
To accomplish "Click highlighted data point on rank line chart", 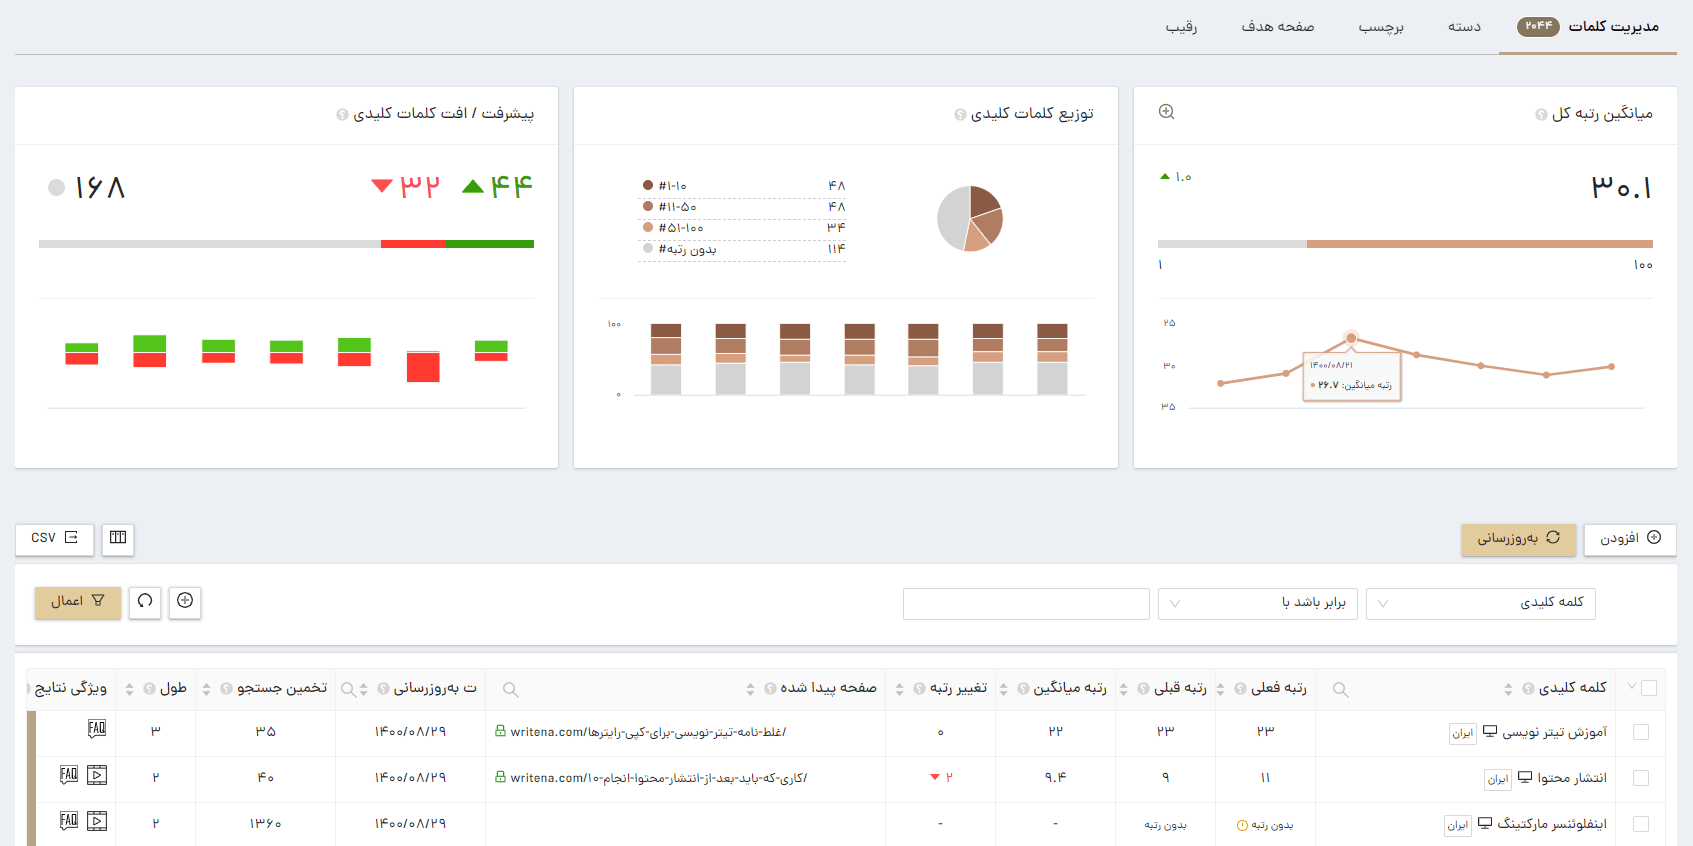I will click(x=1351, y=338).
